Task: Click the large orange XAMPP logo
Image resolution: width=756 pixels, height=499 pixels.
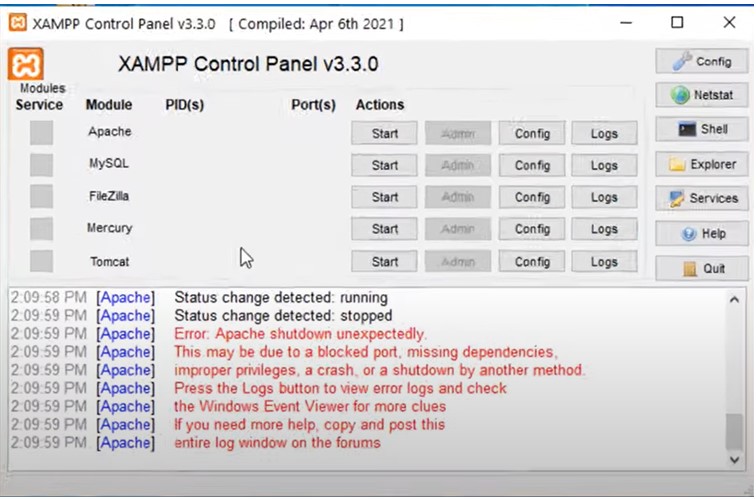Action: point(26,64)
